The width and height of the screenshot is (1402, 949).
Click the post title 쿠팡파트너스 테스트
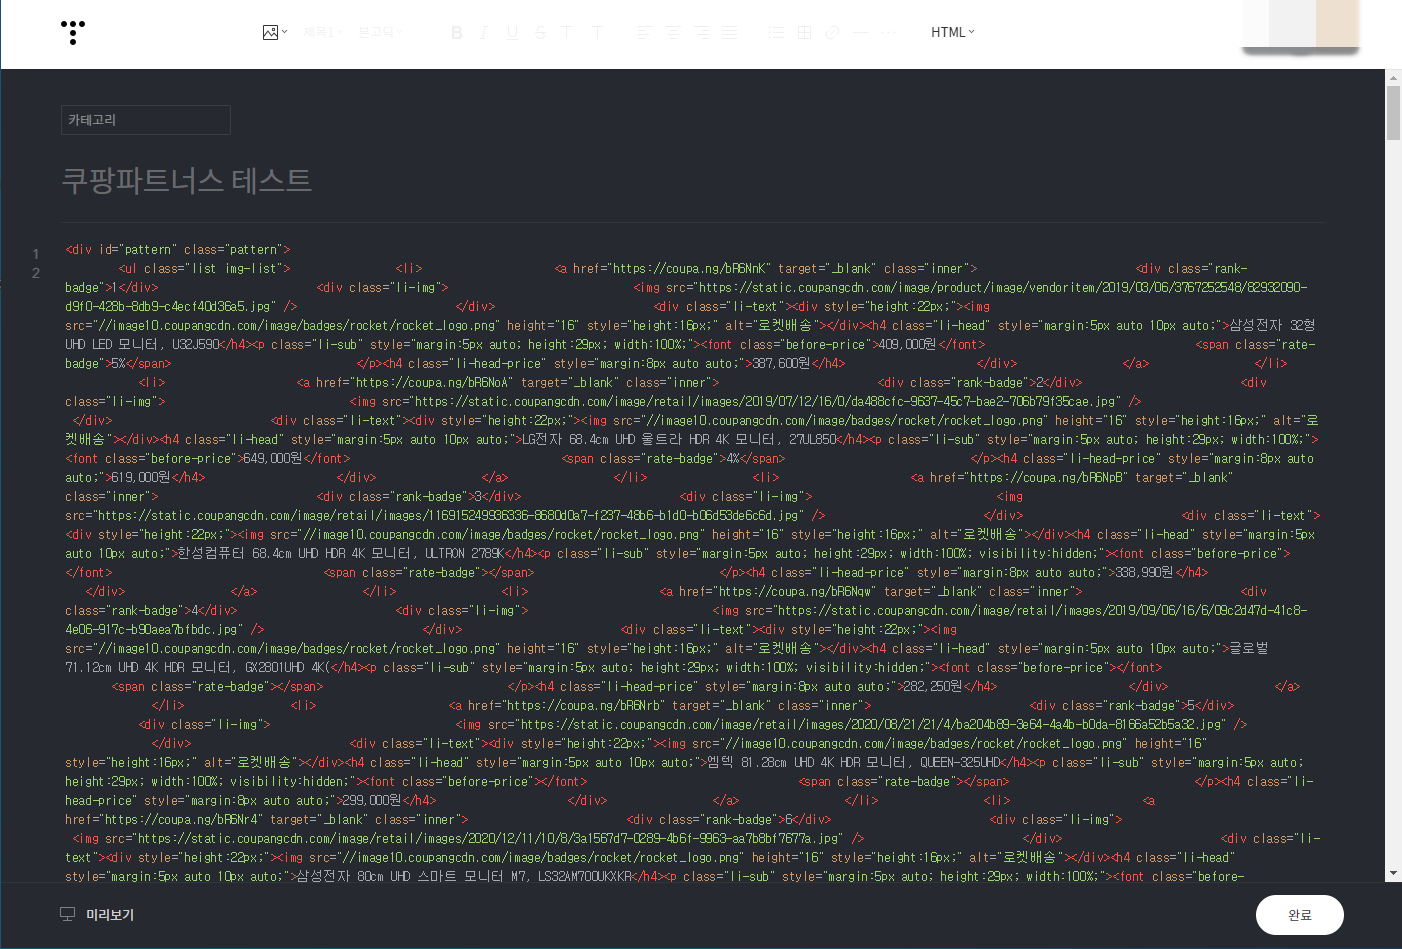pyautogui.click(x=187, y=180)
